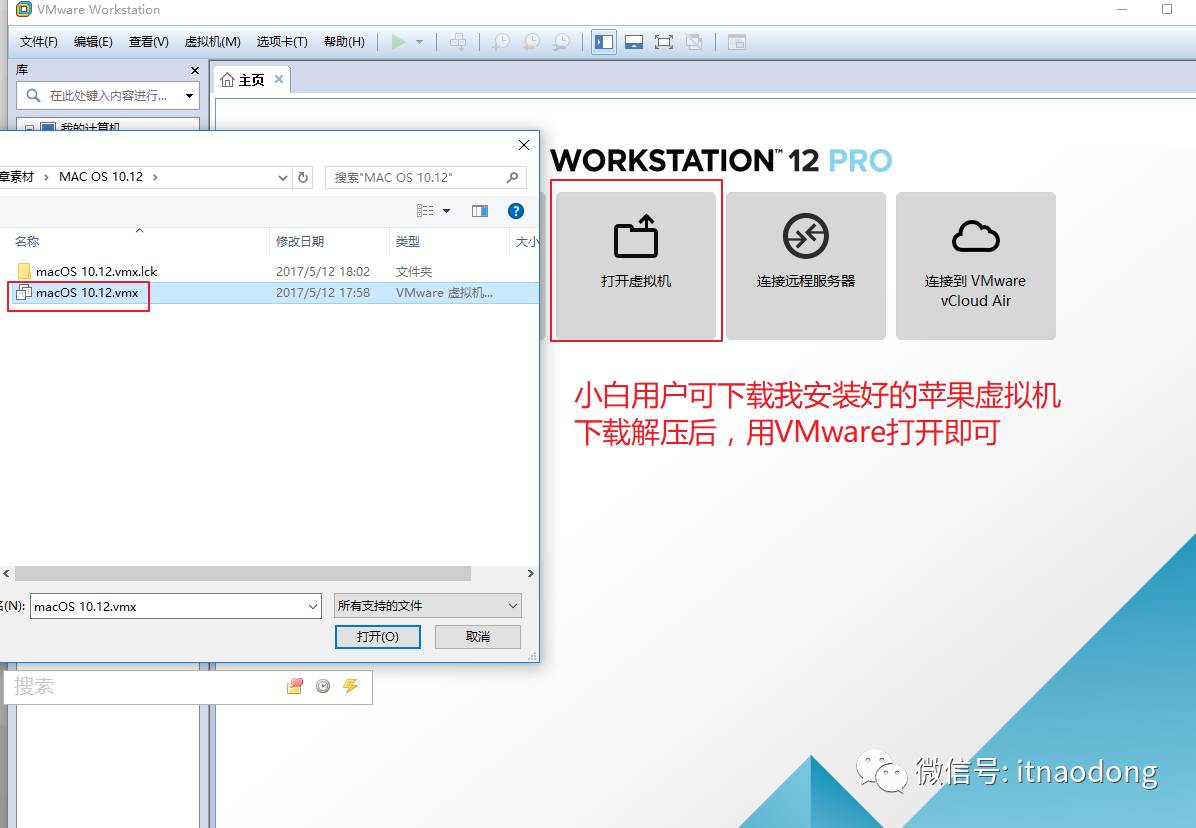
Task: Open the 文件(F) menu
Action: point(38,42)
